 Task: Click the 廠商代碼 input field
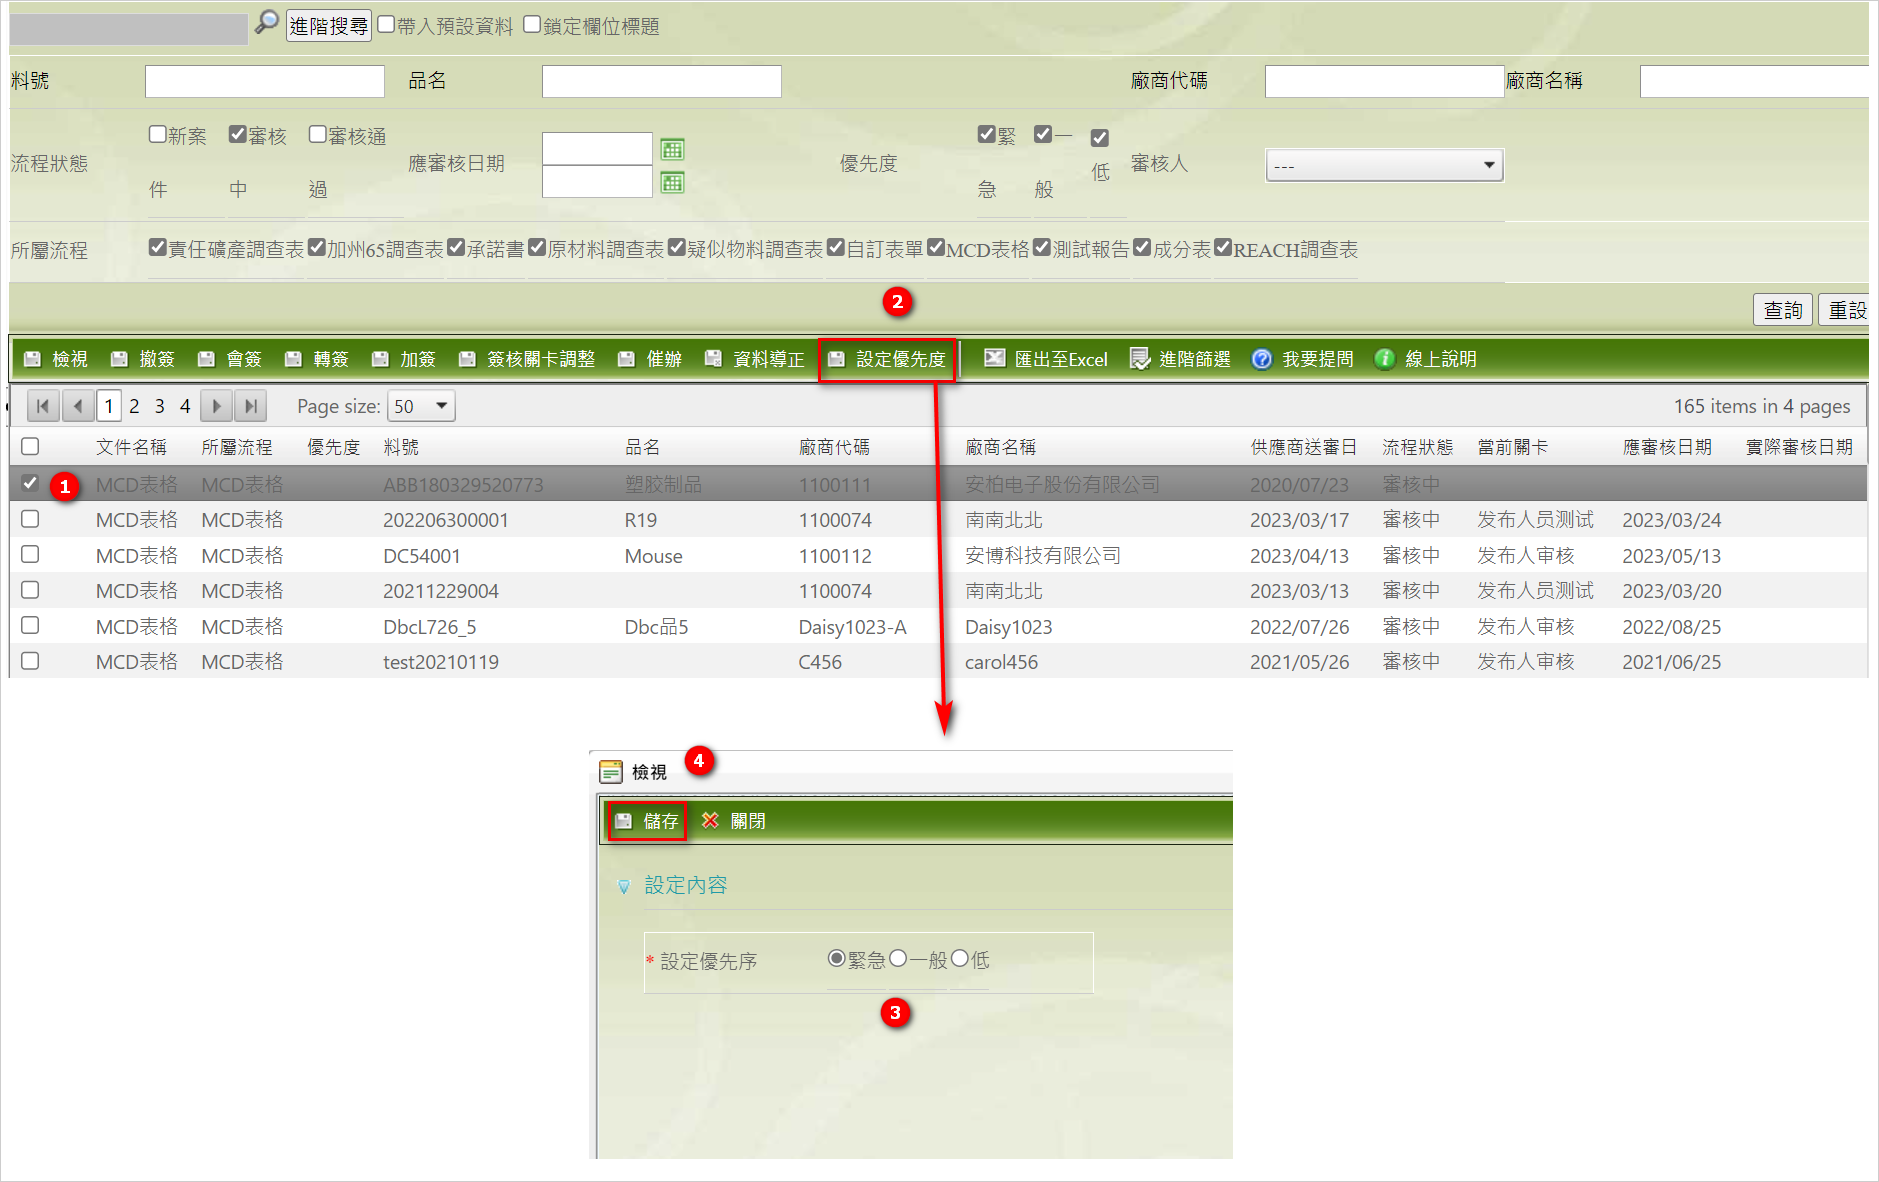click(1384, 82)
